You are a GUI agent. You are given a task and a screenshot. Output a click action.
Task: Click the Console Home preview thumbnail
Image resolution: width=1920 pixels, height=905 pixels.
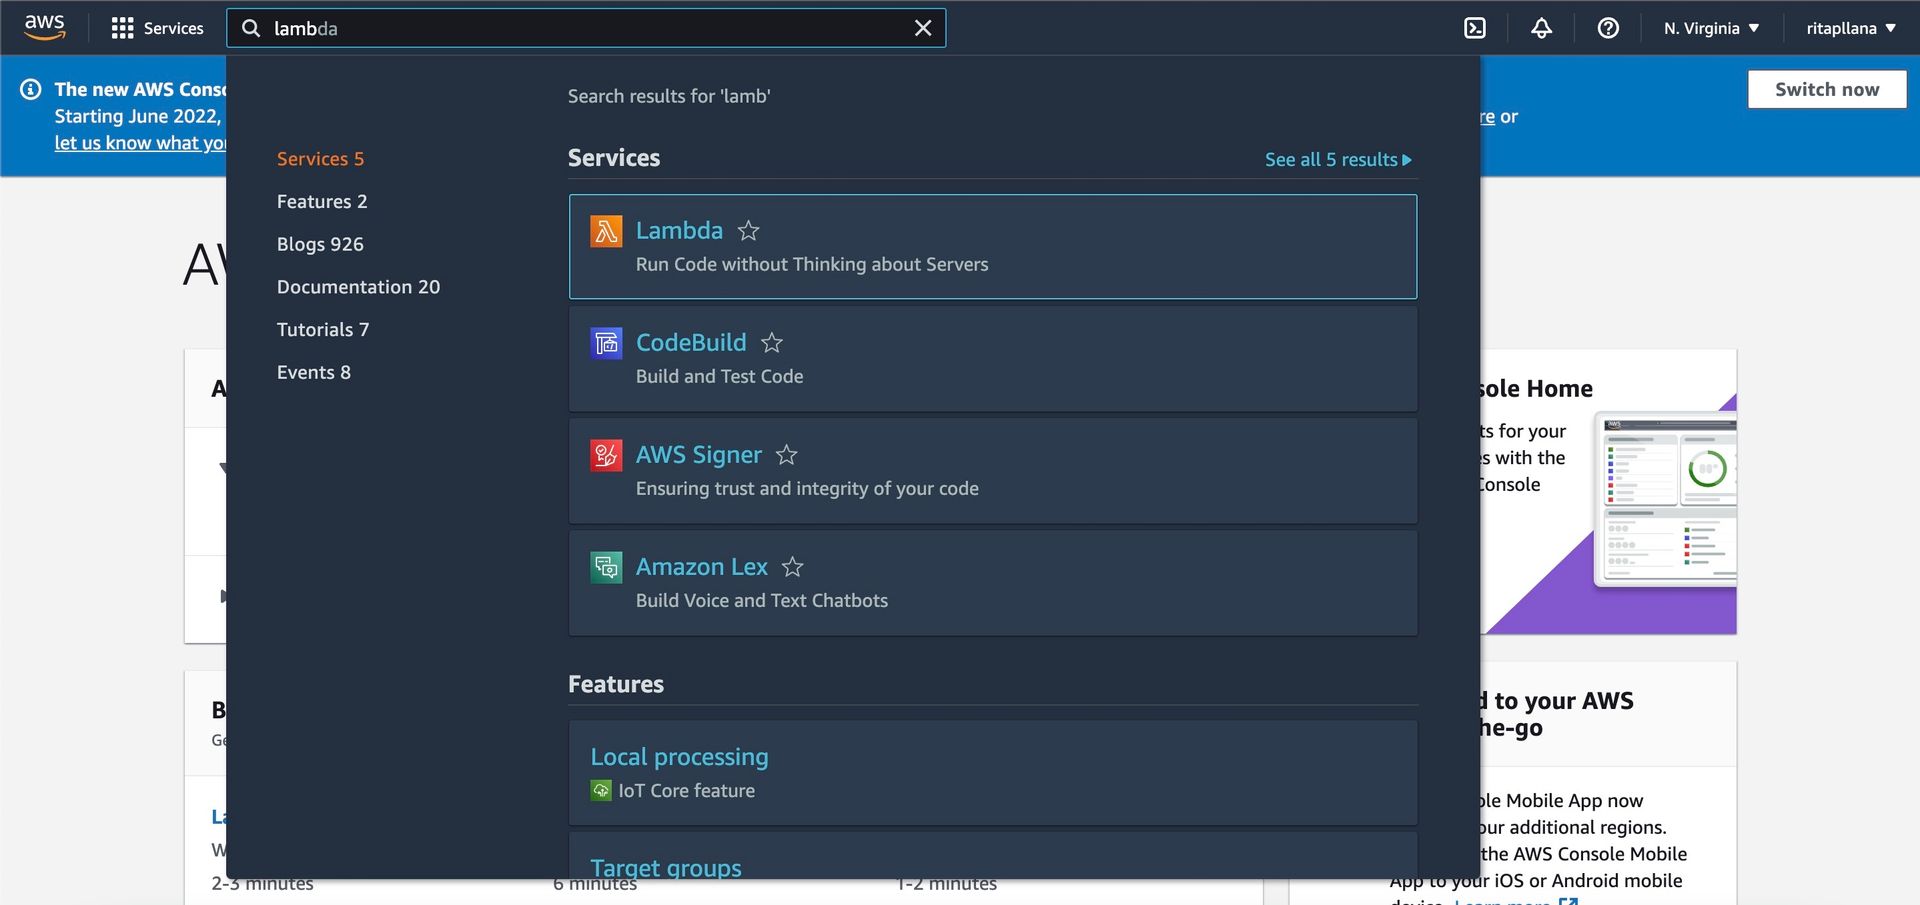(x=1665, y=497)
